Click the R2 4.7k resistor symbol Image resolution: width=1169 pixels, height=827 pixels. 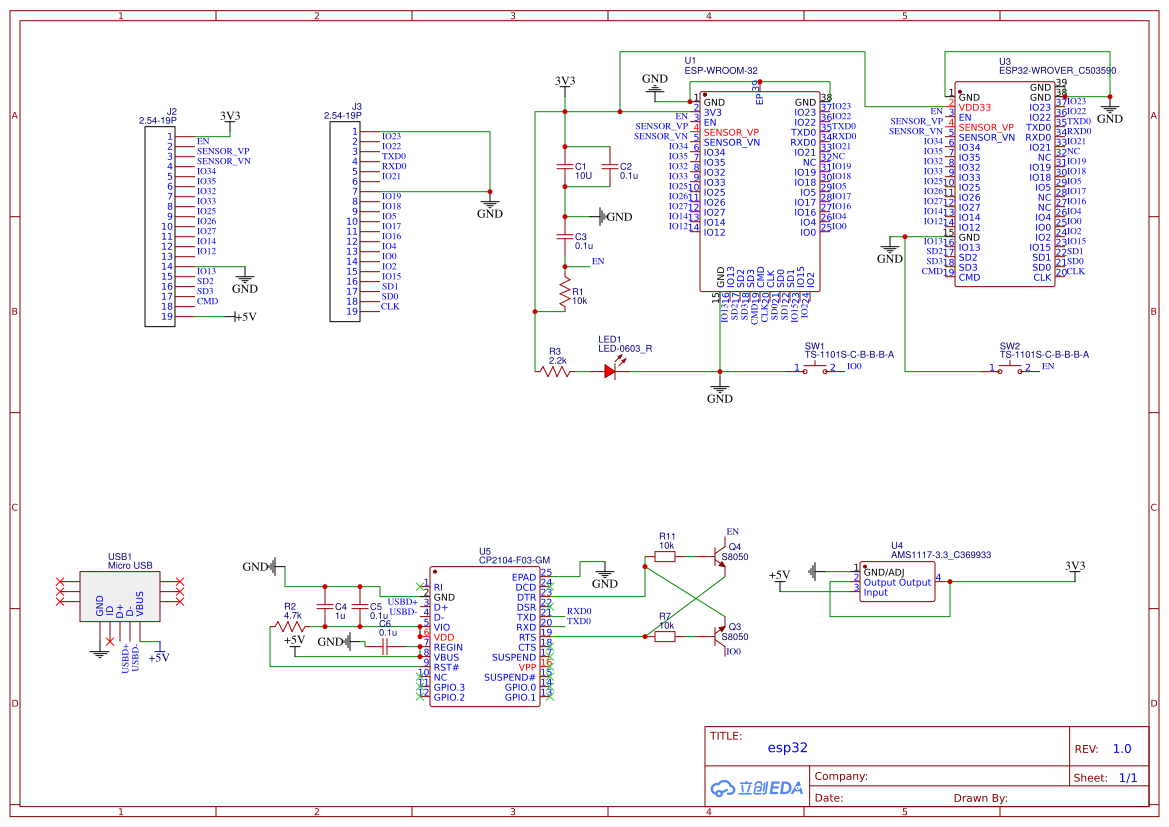pyautogui.click(x=290, y=626)
